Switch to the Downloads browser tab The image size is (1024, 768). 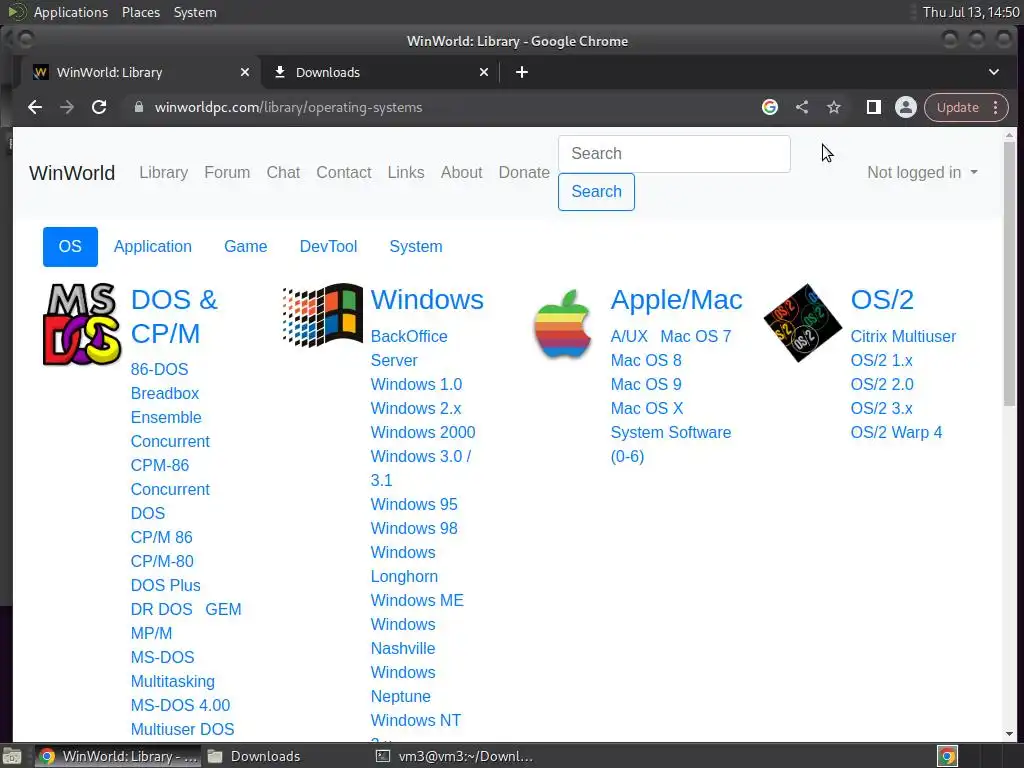381,72
